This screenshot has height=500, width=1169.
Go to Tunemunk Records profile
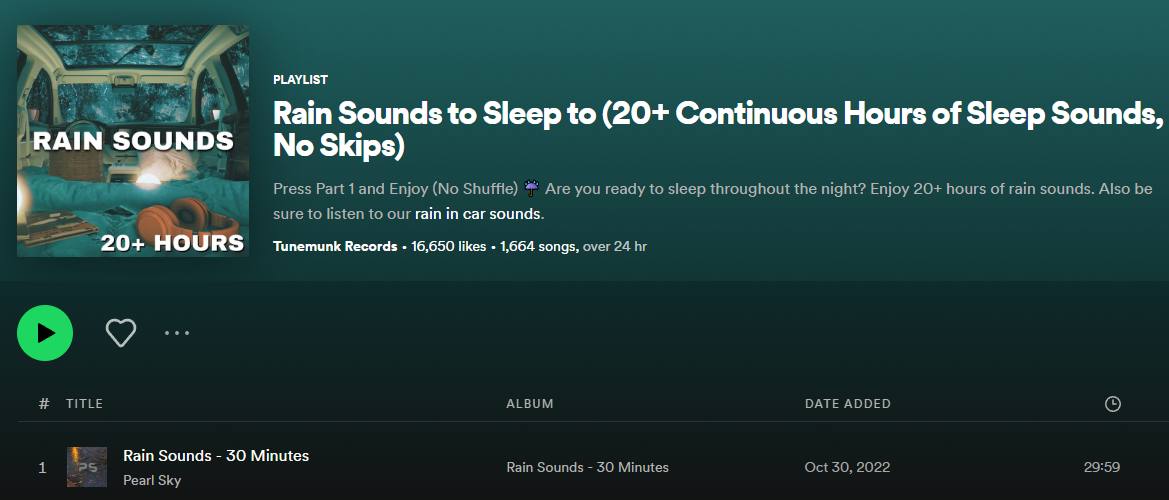(x=335, y=246)
